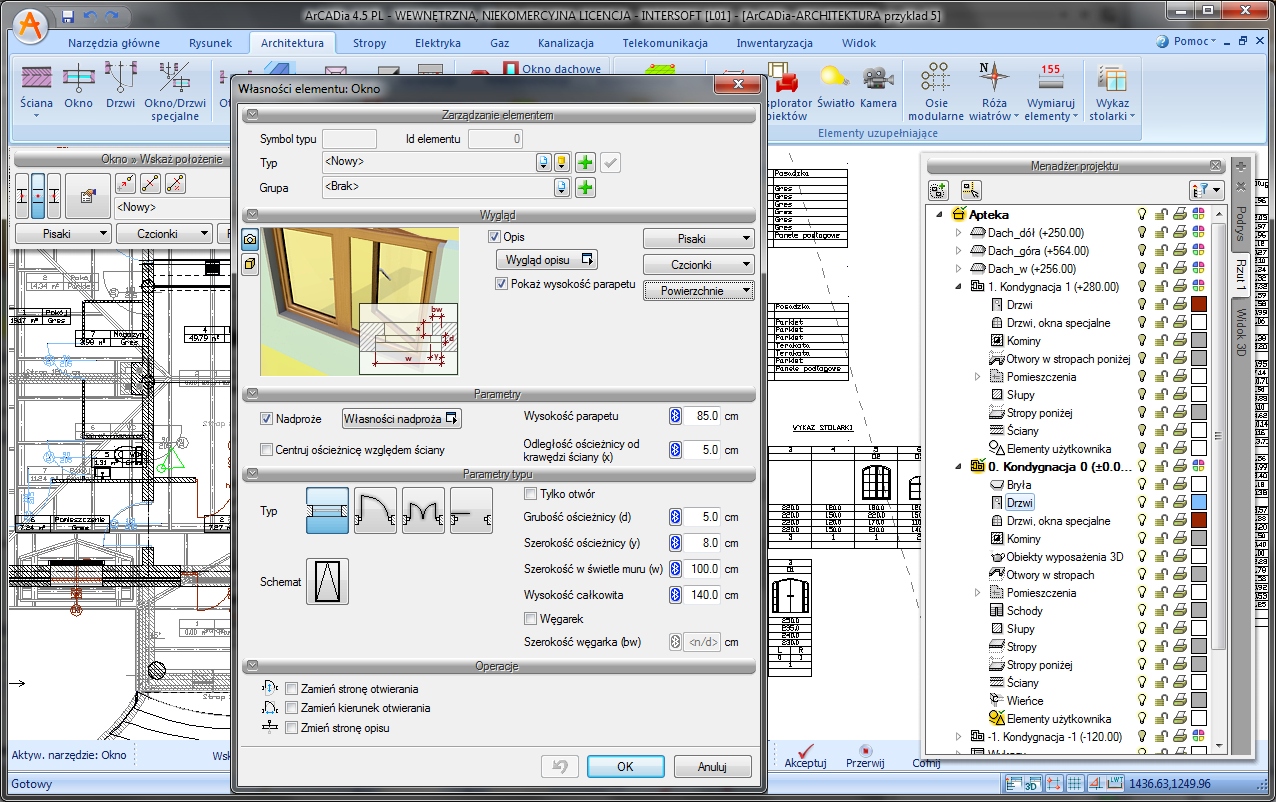Select the fourth window type icon
The width and height of the screenshot is (1276, 802).
[471, 510]
